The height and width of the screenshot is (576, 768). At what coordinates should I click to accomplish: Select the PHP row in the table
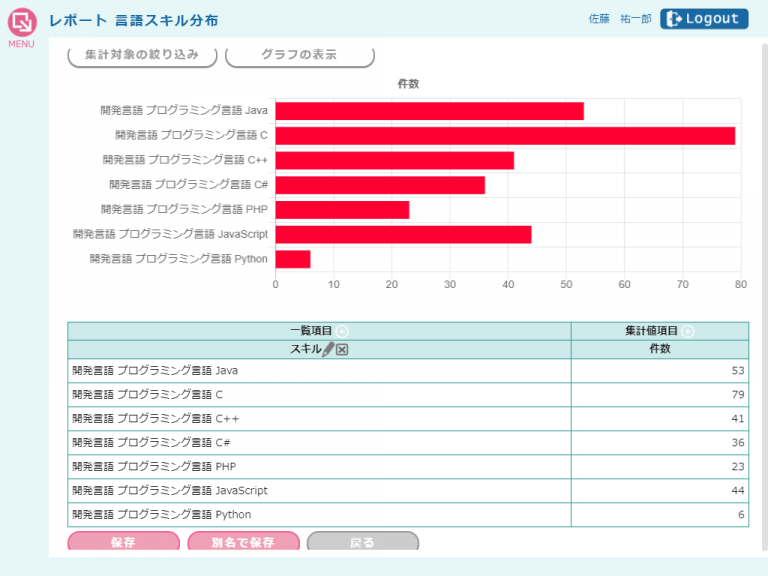pos(319,467)
